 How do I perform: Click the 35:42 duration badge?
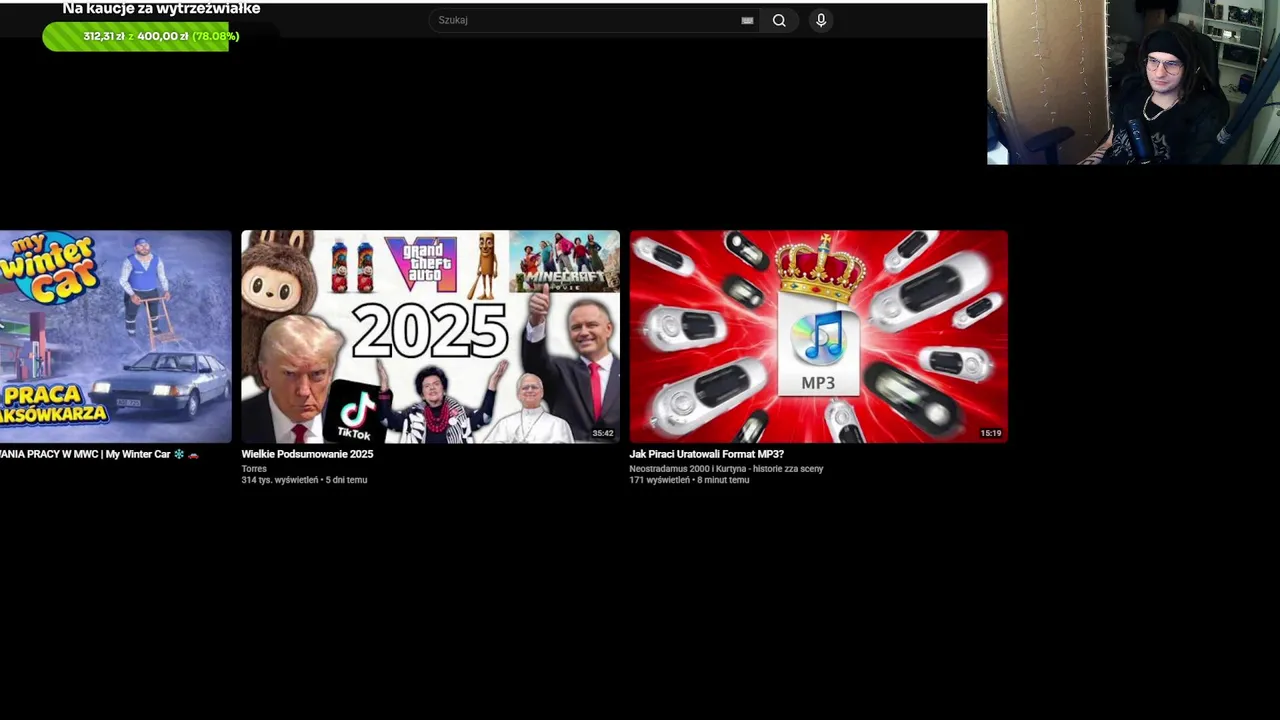pos(602,433)
